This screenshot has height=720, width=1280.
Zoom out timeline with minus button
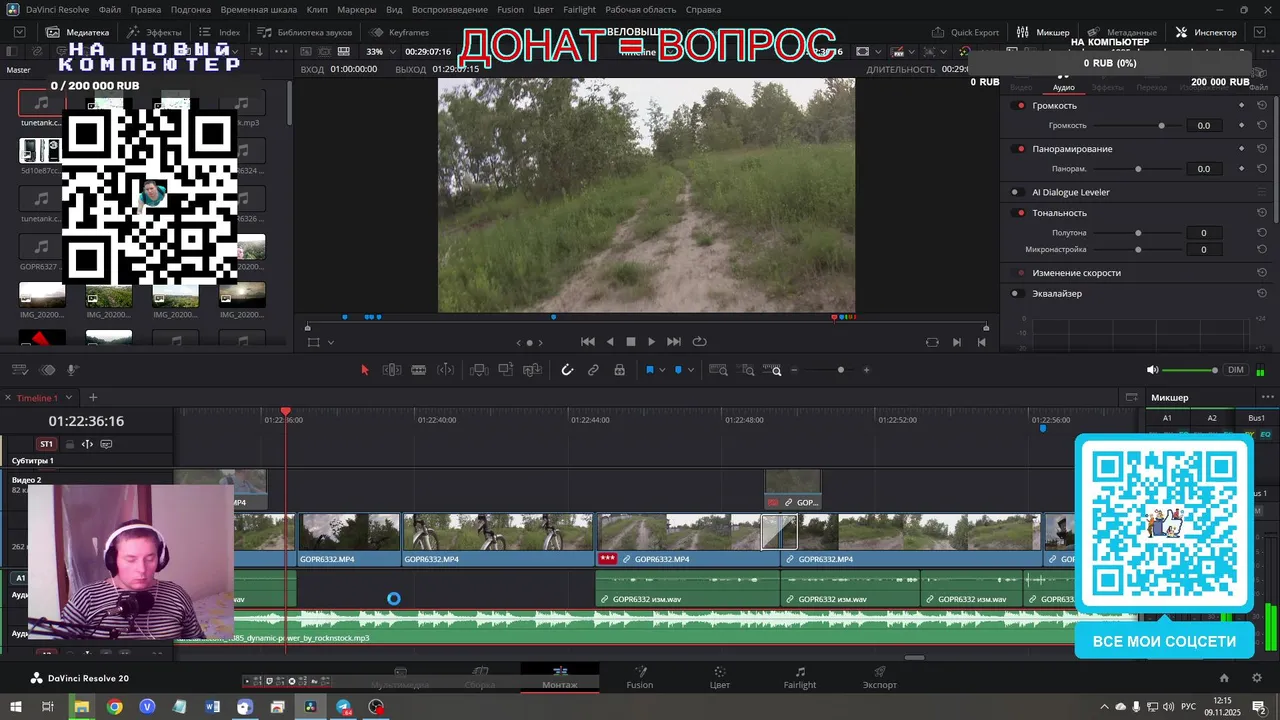click(795, 370)
